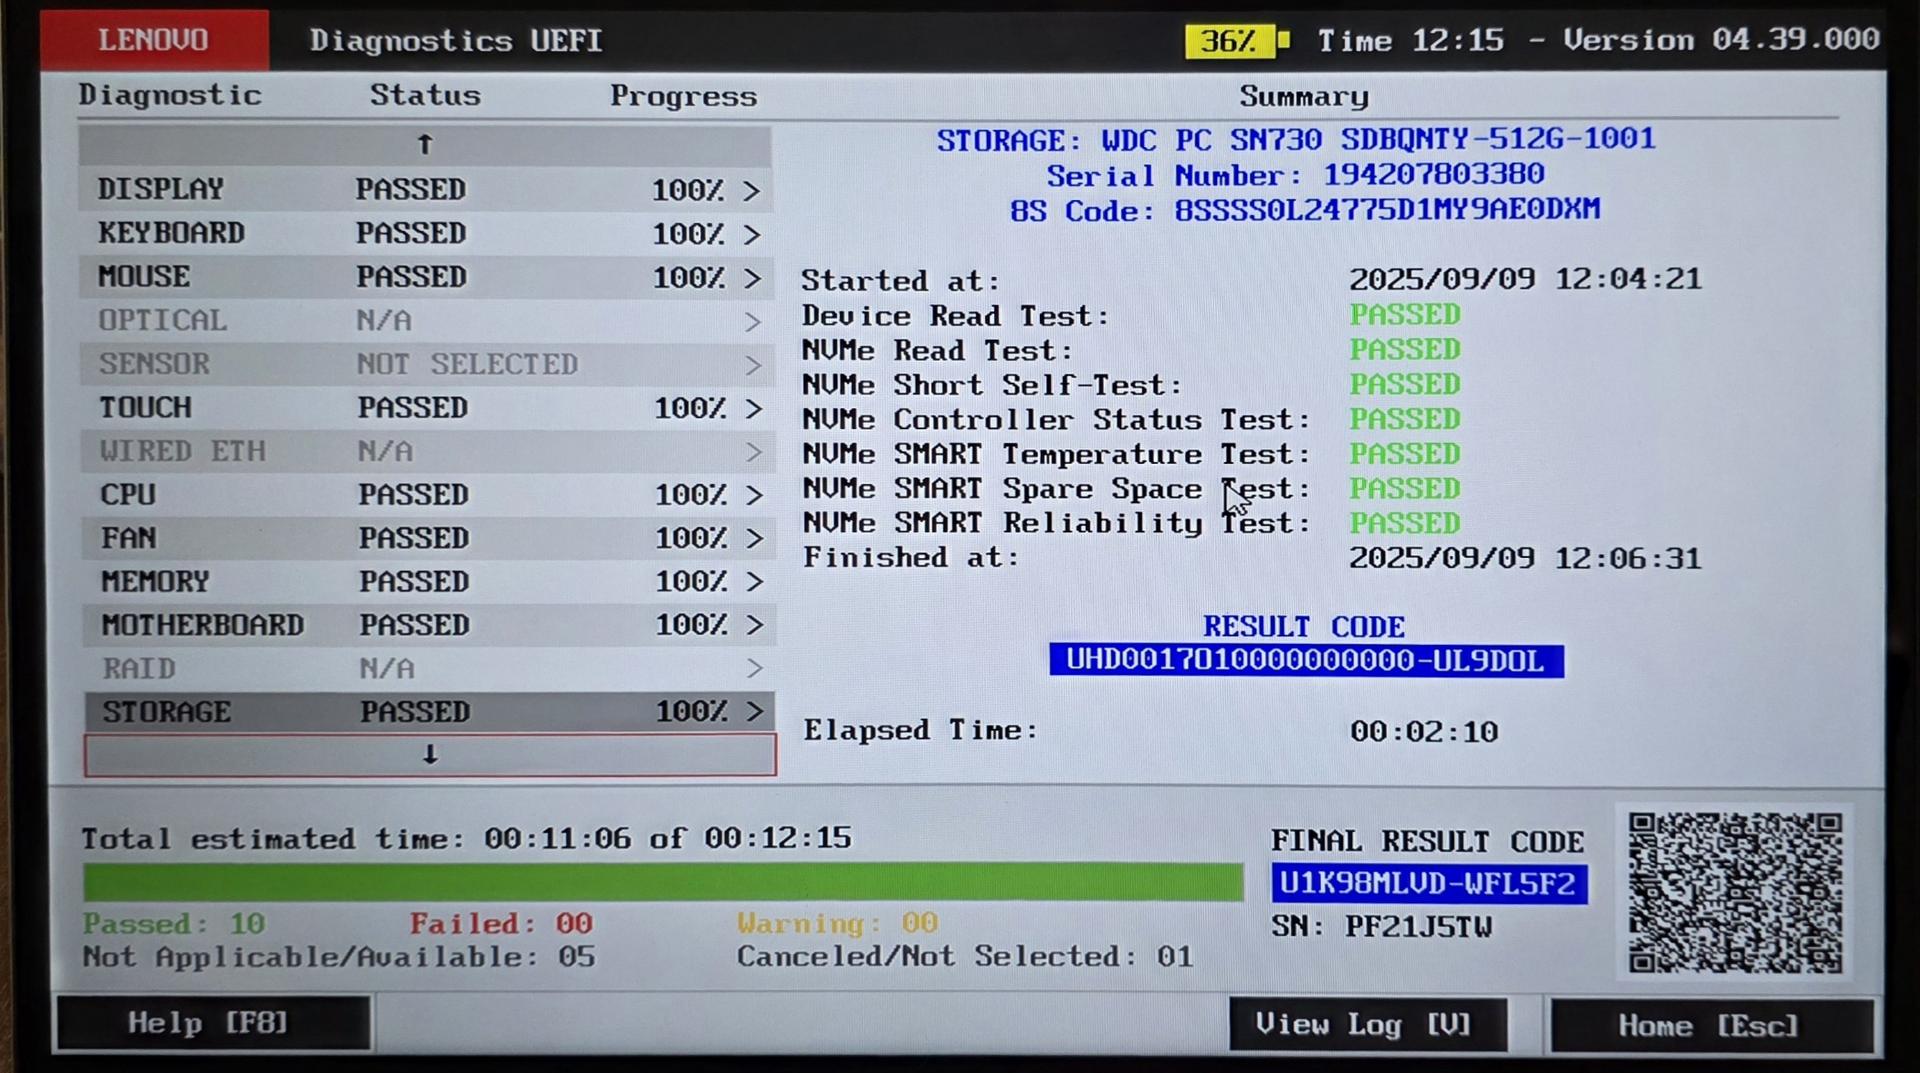Click the Diagnostic column header
The height and width of the screenshot is (1073, 1920).
point(170,95)
